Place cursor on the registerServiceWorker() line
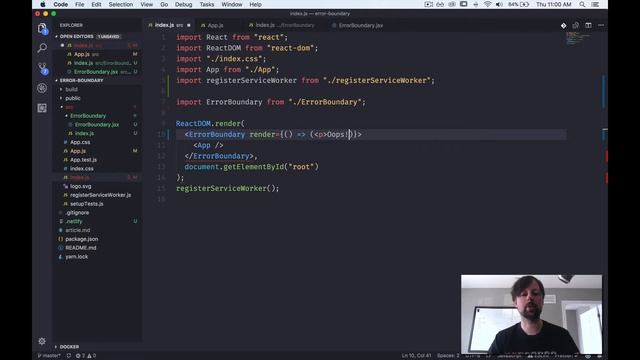The image size is (640, 360). 227,189
